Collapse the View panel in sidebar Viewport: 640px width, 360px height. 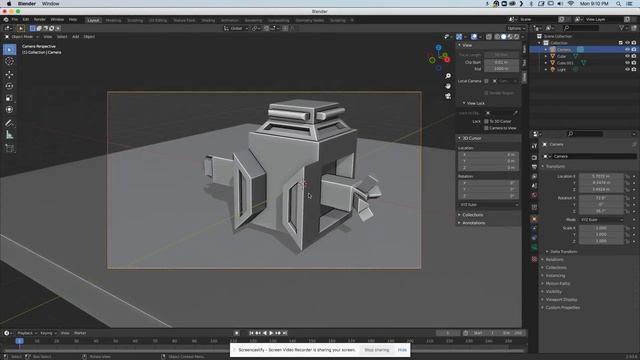tap(459, 45)
